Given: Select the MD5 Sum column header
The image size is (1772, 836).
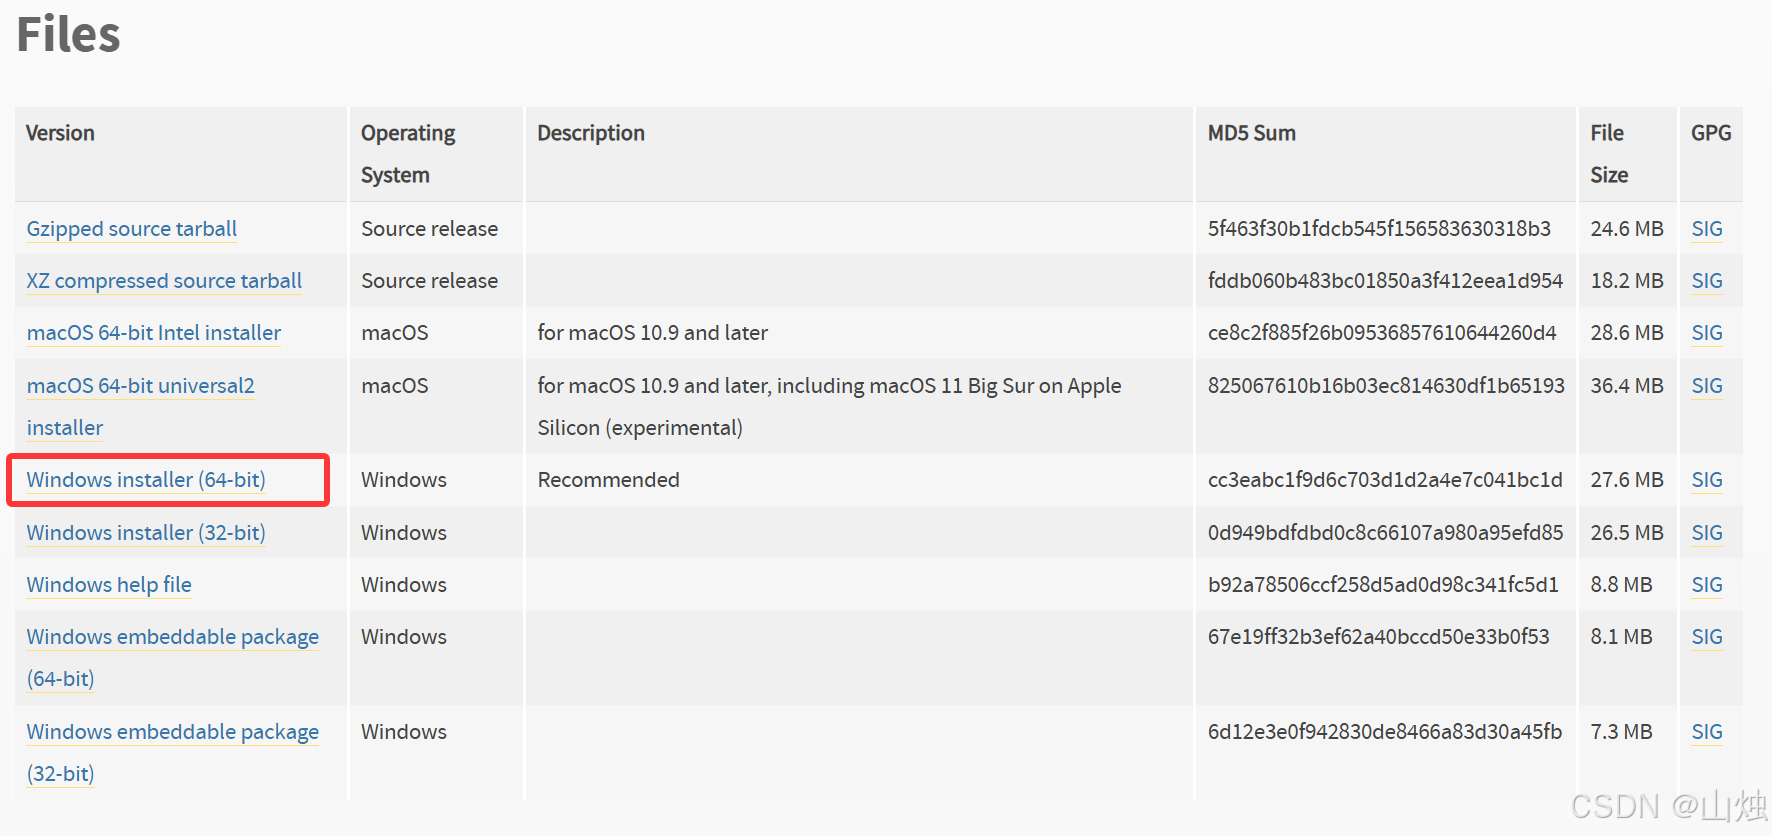Looking at the screenshot, I should pyautogui.click(x=1251, y=133).
